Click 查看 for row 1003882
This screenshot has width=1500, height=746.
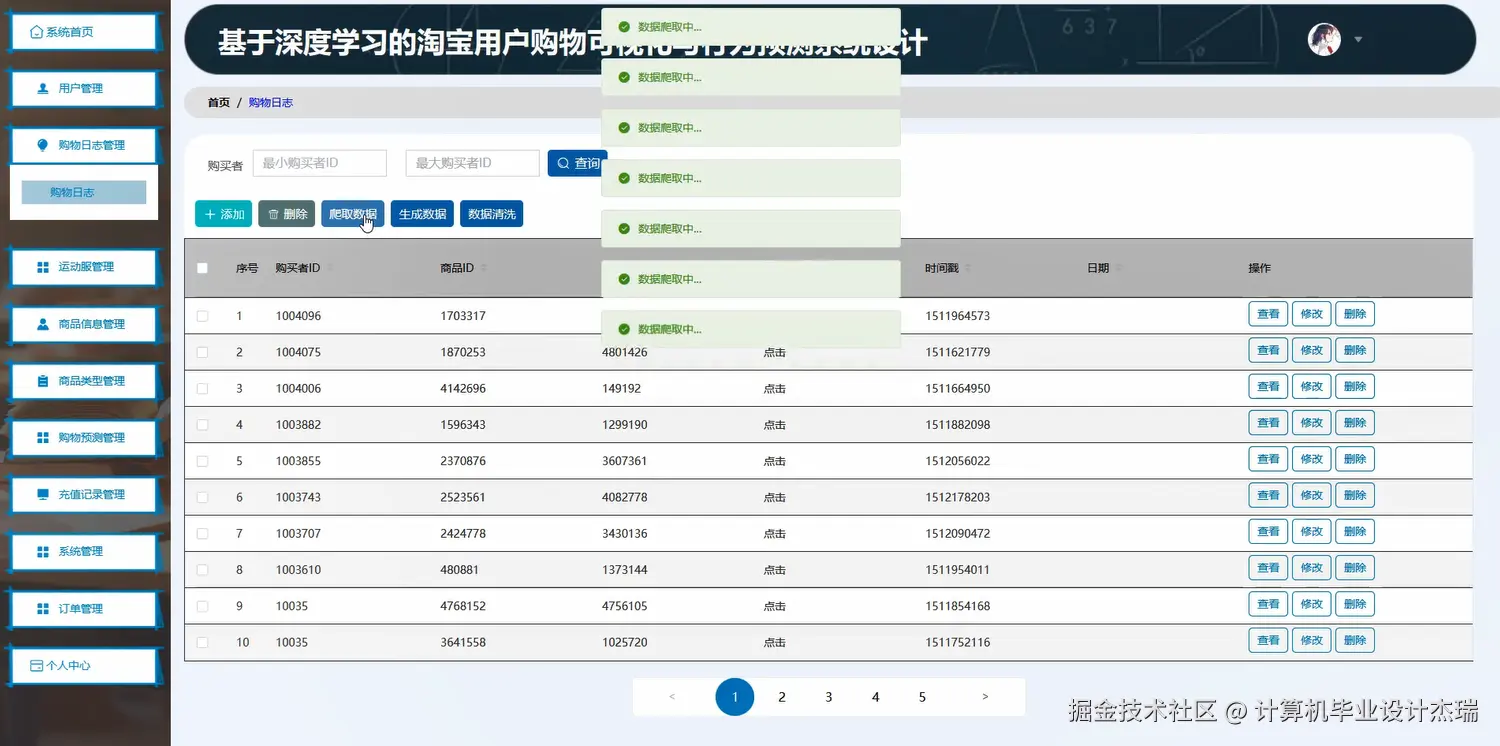(x=1268, y=423)
